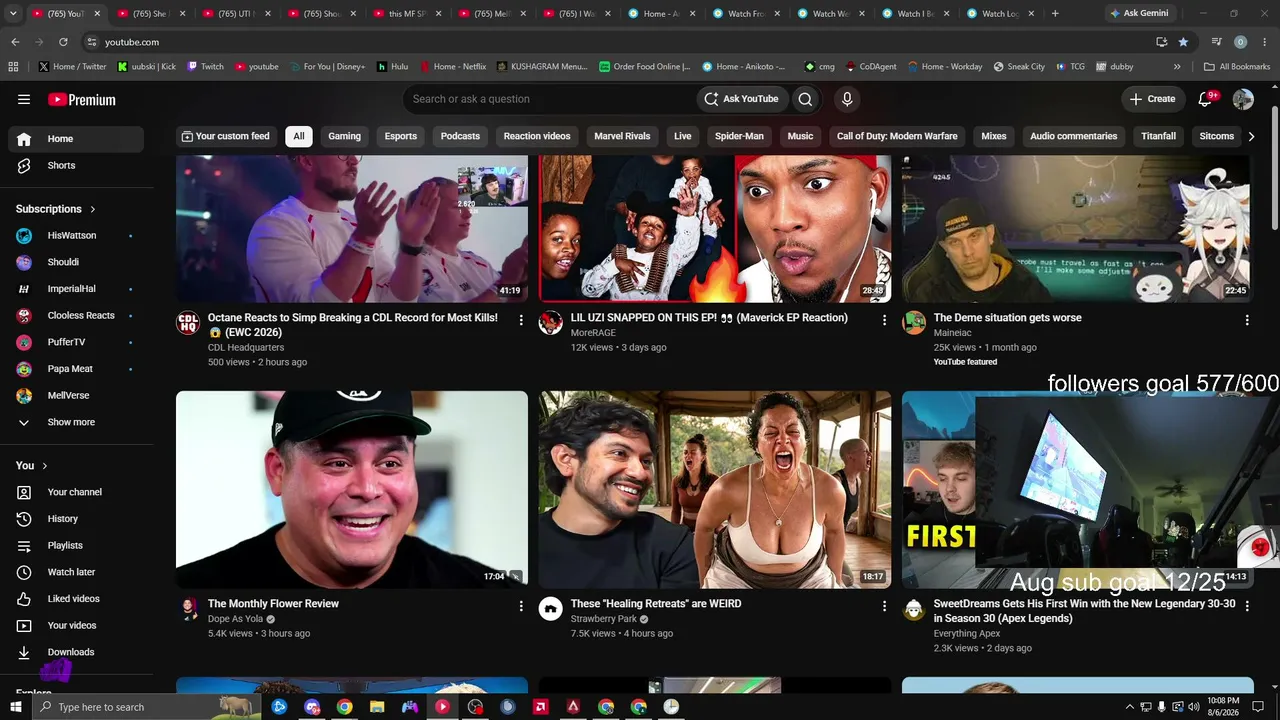The width and height of the screenshot is (1280, 720).
Task: Open Playlists from the sidebar
Action: (76, 546)
